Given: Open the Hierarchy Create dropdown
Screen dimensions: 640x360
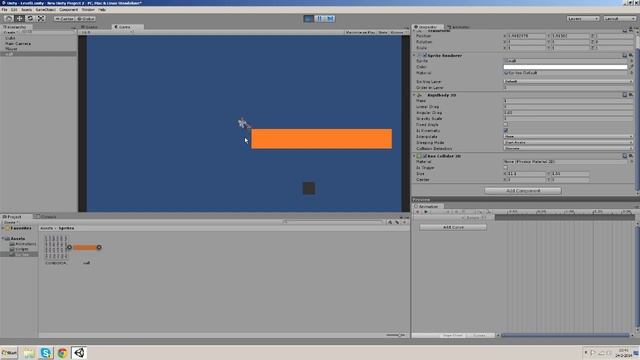Looking at the screenshot, I should coord(10,32).
